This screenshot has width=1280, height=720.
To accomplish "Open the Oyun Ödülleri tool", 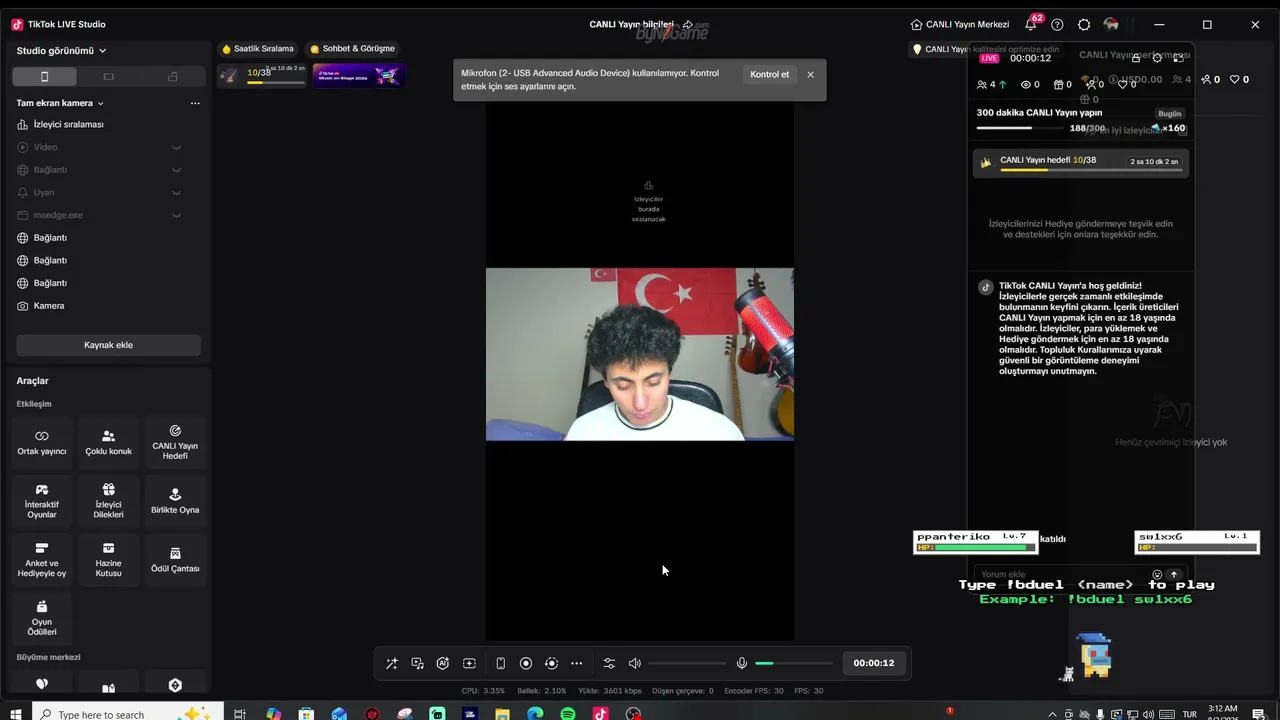I will (42, 618).
